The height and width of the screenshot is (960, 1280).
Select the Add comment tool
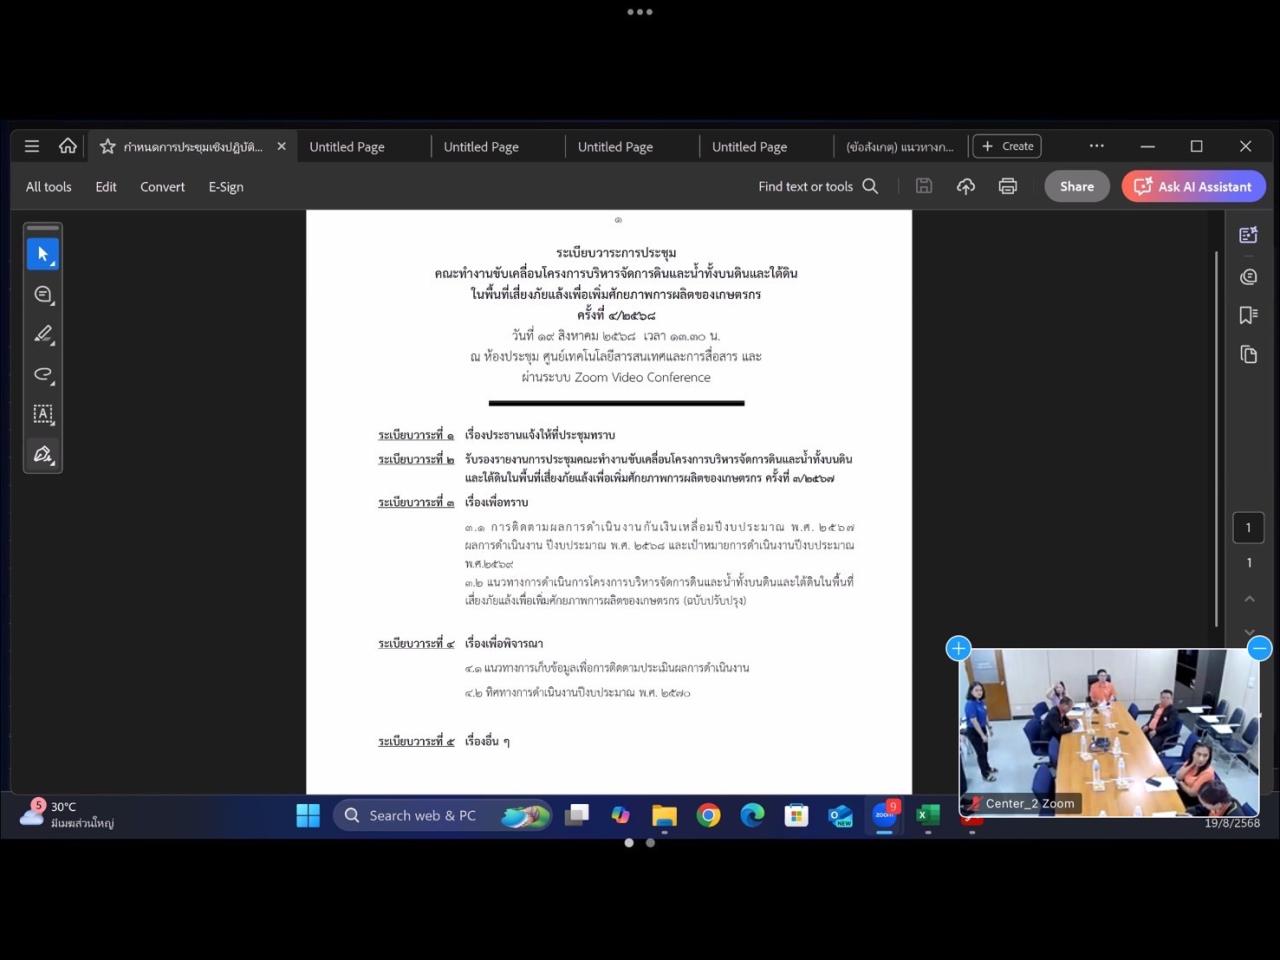[43, 294]
